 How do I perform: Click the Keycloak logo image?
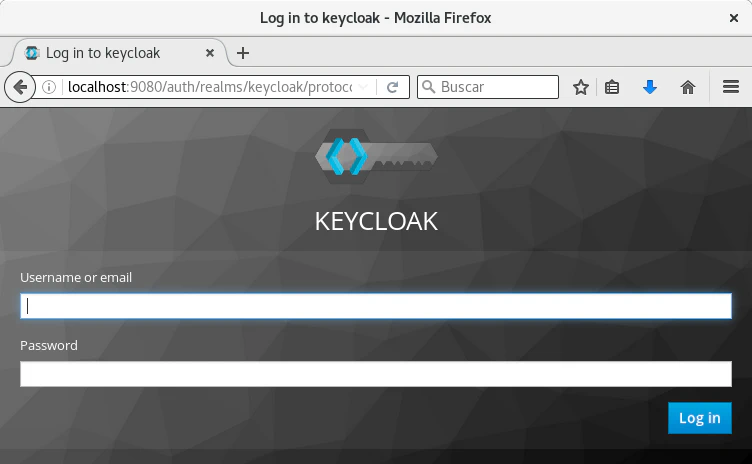click(376, 157)
